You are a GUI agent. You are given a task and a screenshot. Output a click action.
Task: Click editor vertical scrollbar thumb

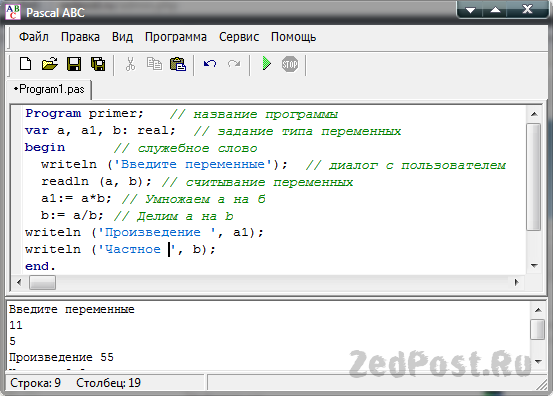[534, 177]
